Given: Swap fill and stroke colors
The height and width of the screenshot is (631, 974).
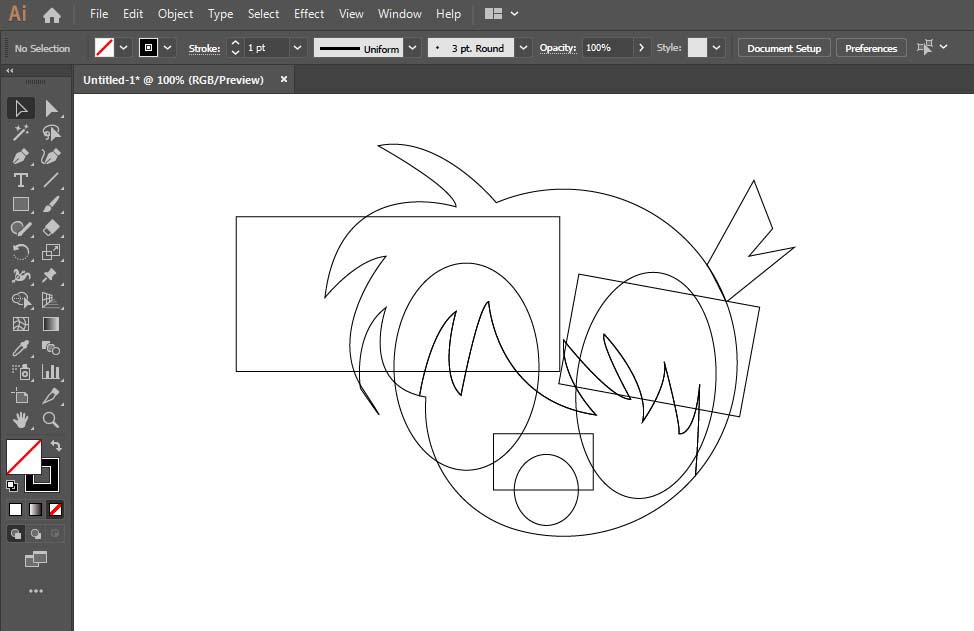Looking at the screenshot, I should point(56,445).
